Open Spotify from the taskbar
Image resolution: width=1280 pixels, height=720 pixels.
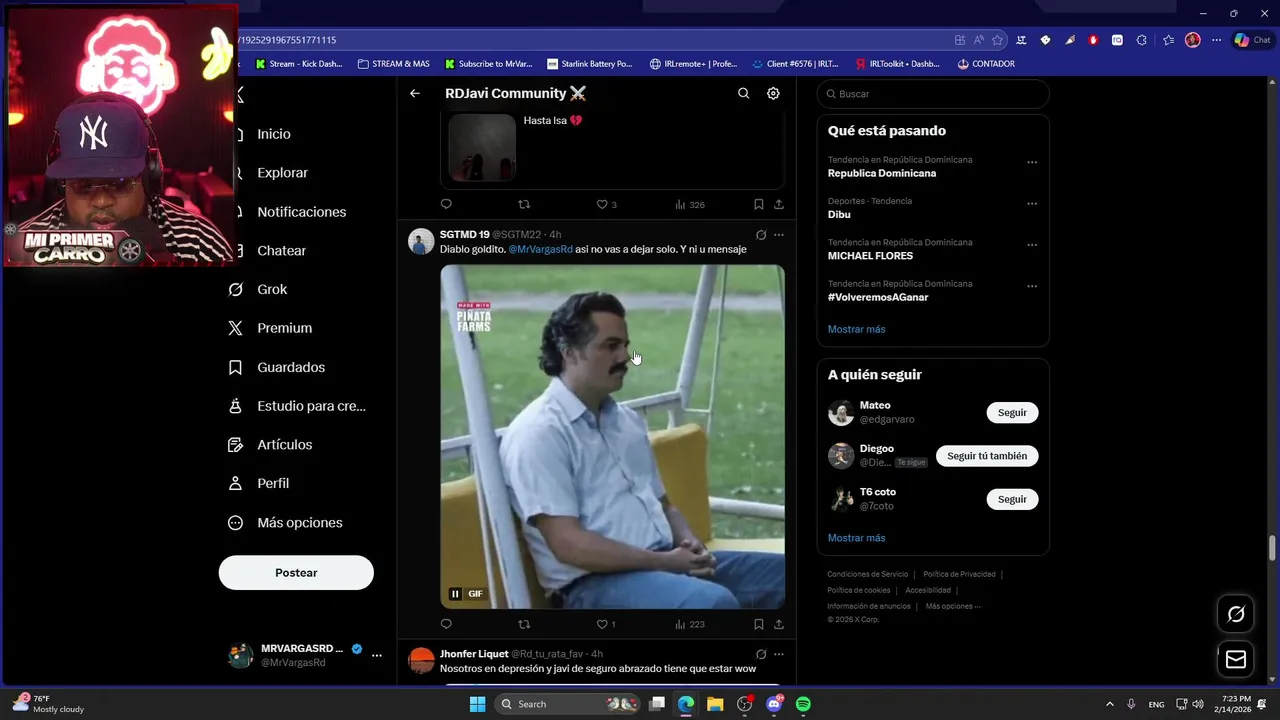(803, 704)
